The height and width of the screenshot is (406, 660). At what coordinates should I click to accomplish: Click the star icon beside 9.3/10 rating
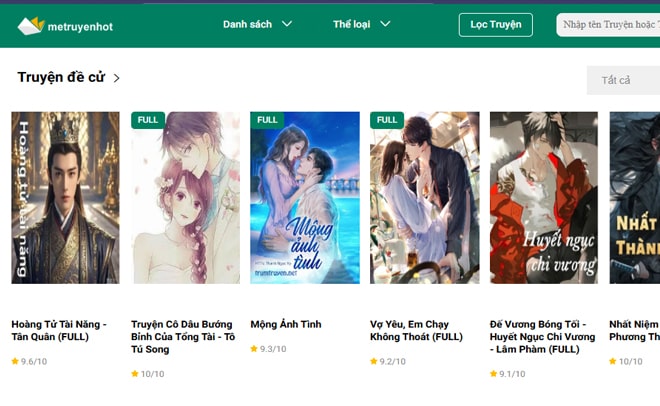pyautogui.click(x=254, y=349)
